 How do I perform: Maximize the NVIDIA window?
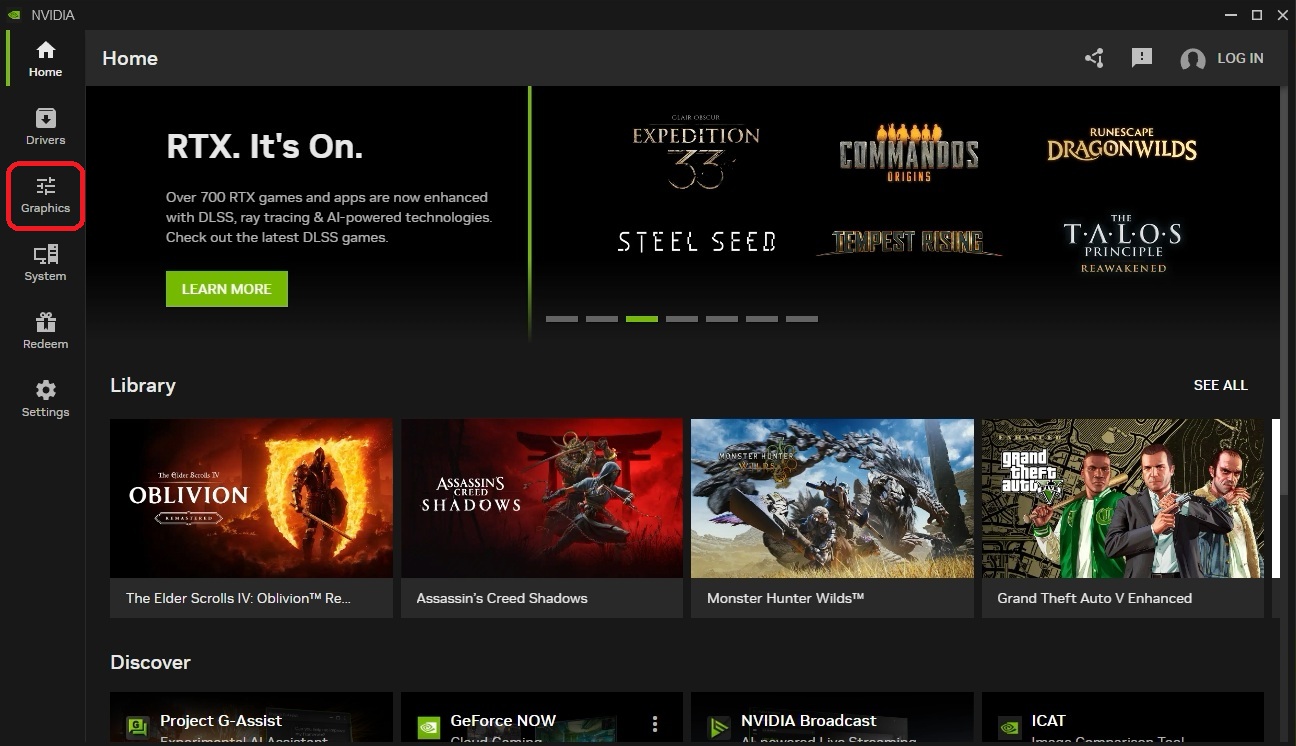(x=1257, y=15)
